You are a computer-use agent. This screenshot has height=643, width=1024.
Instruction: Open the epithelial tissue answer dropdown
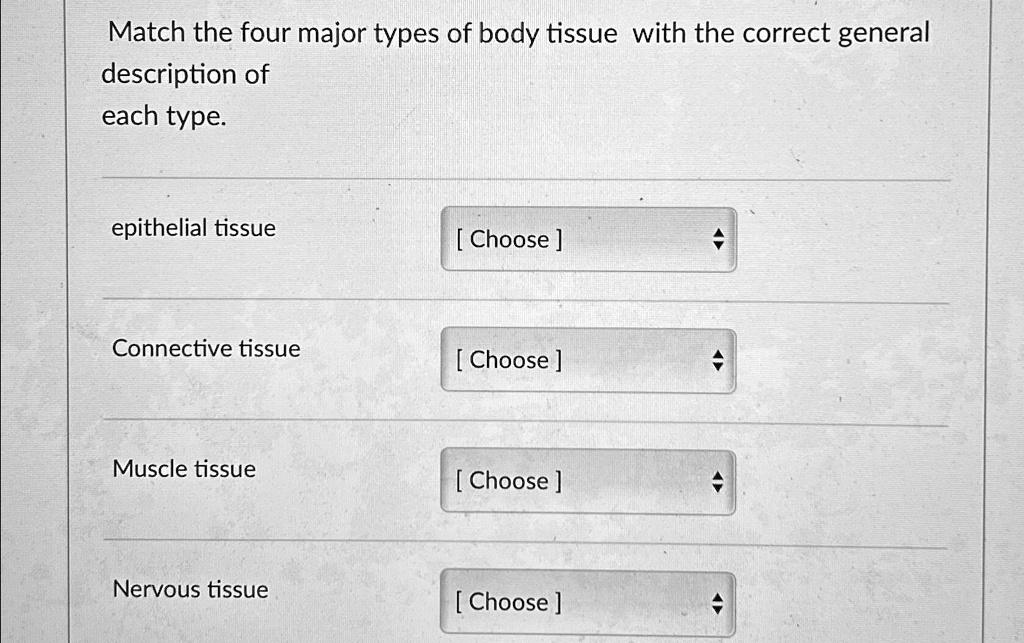(x=587, y=239)
